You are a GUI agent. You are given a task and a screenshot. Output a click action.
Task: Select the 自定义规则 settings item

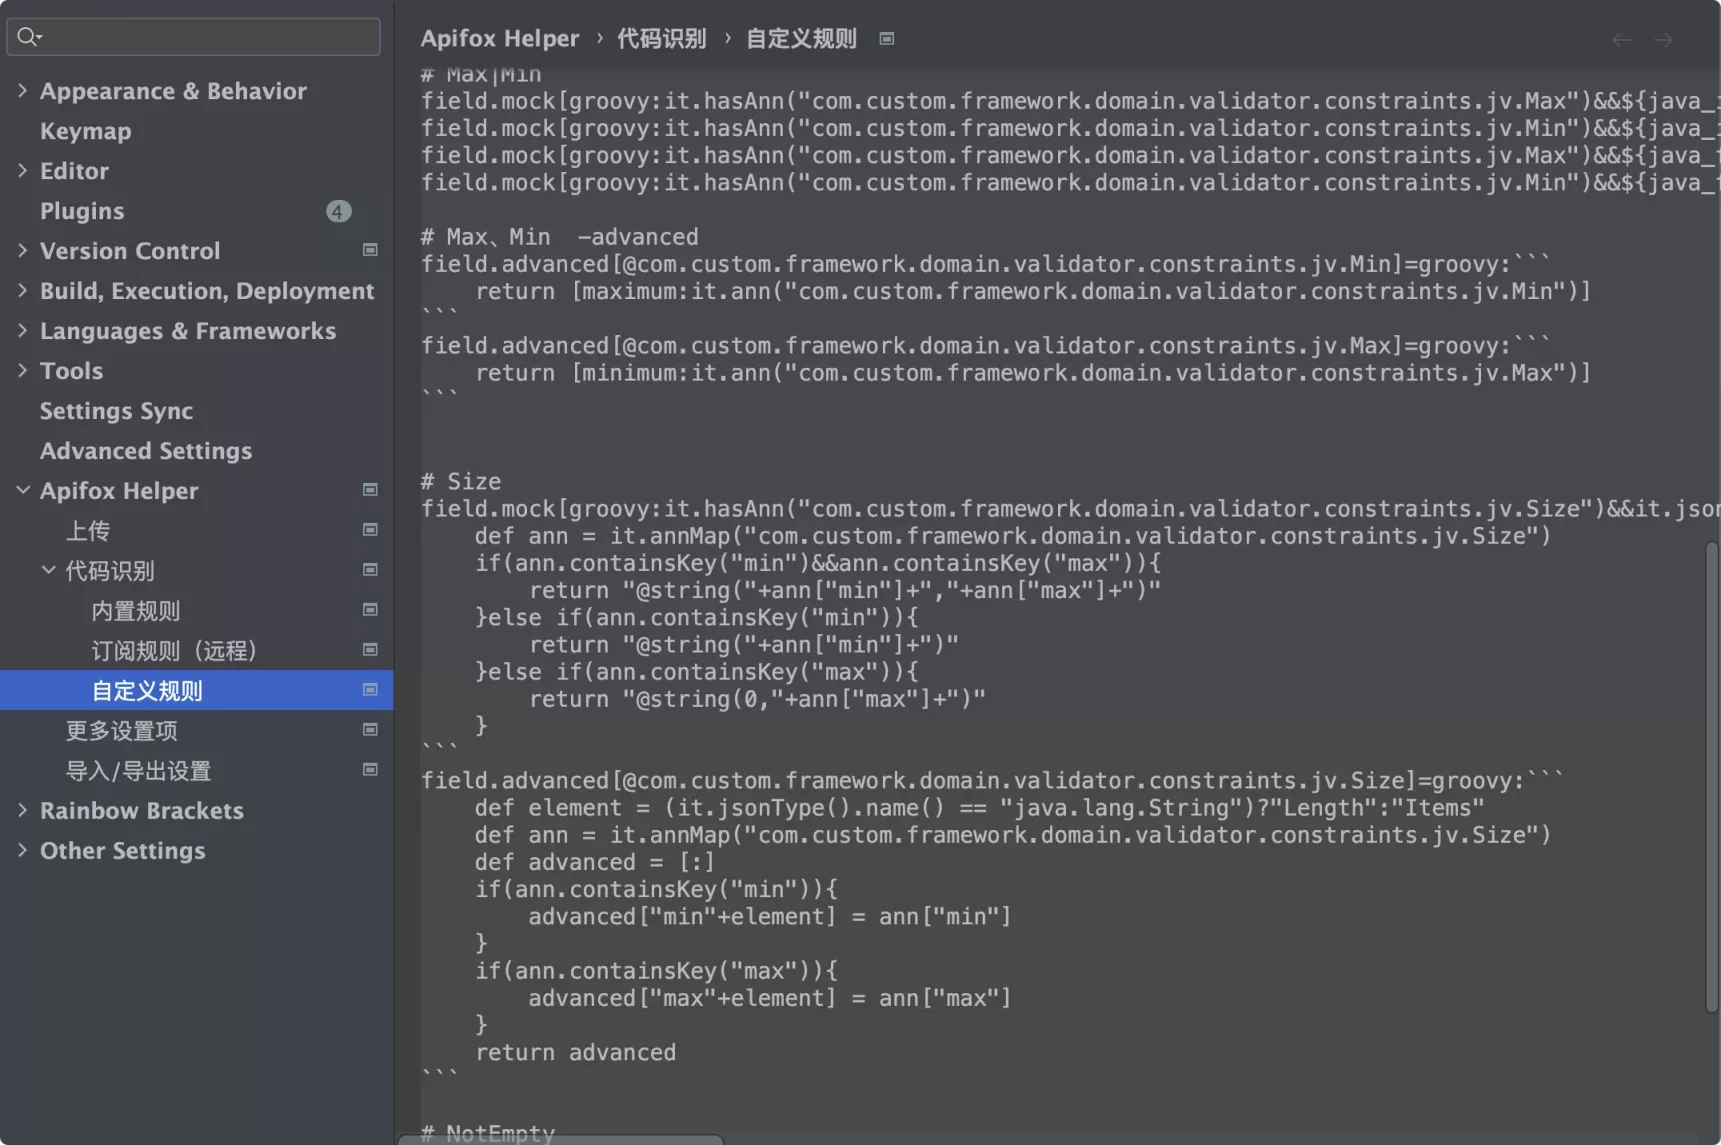click(x=147, y=691)
